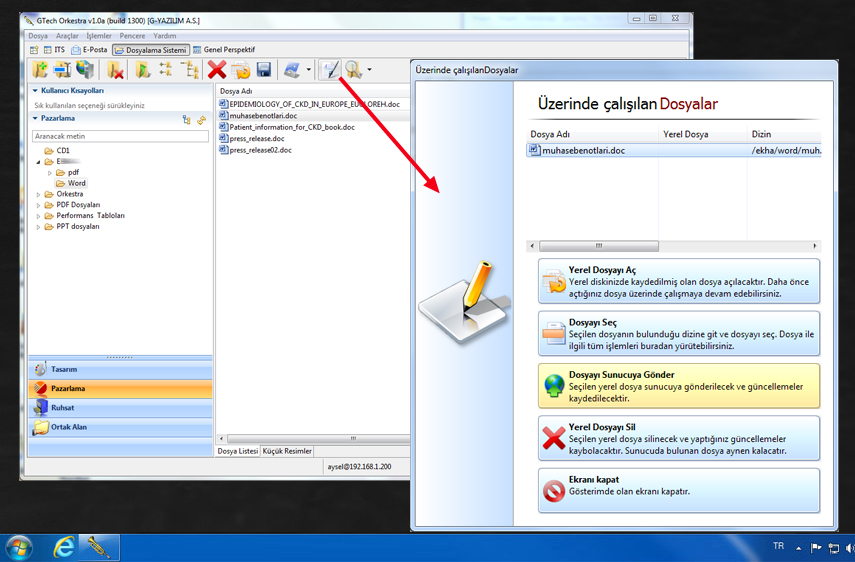Click the folder with red X icon

click(x=116, y=70)
